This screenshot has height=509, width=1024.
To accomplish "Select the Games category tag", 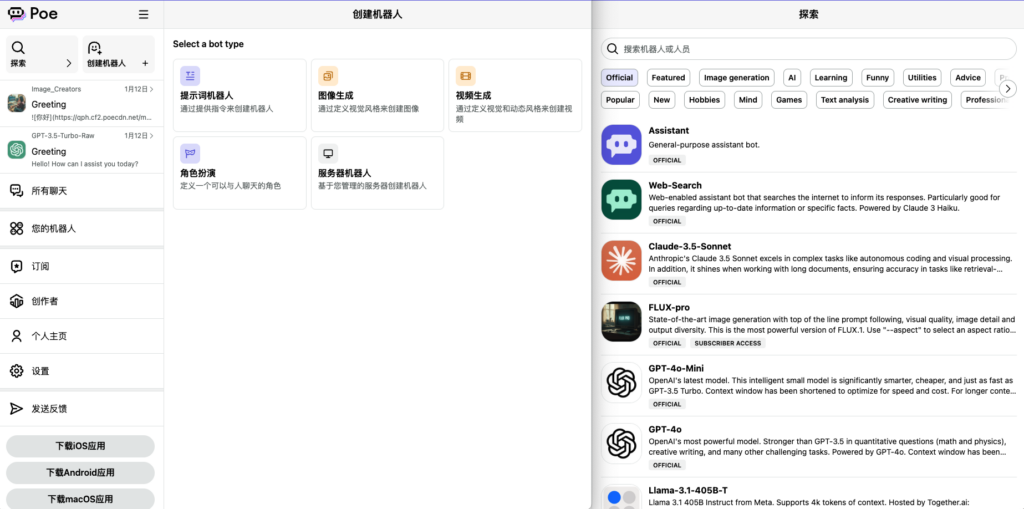I will coord(789,100).
